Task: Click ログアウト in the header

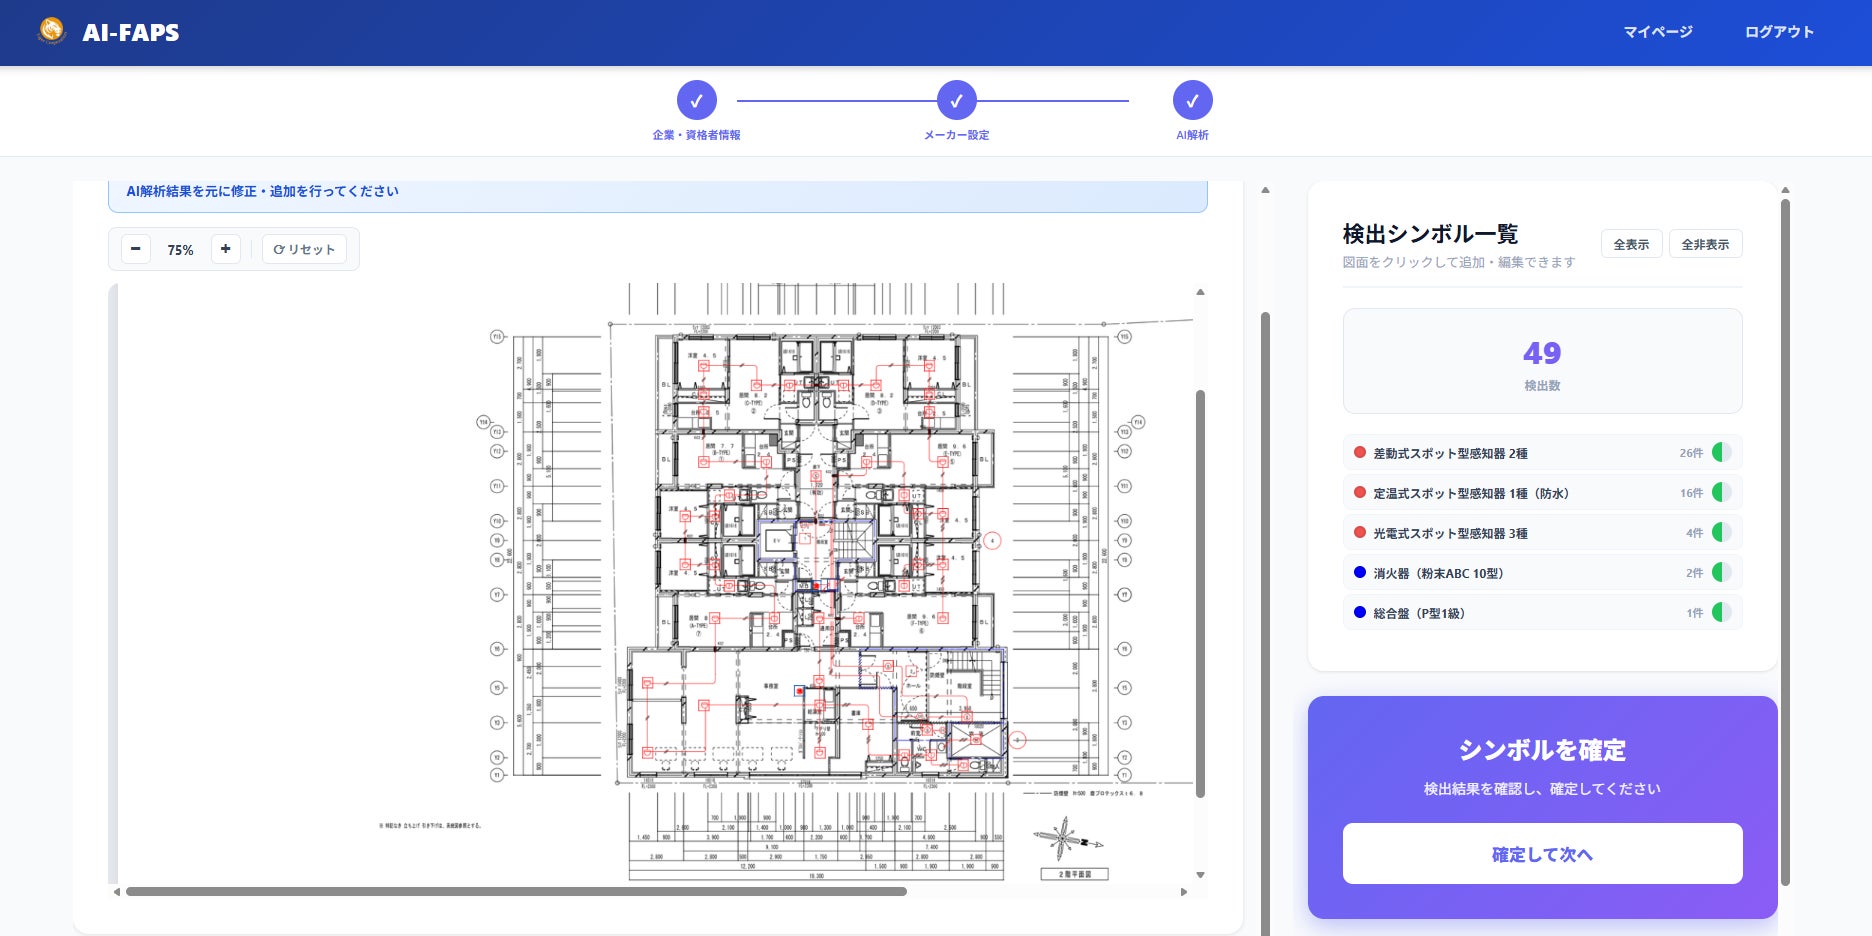Action: pos(1779,32)
